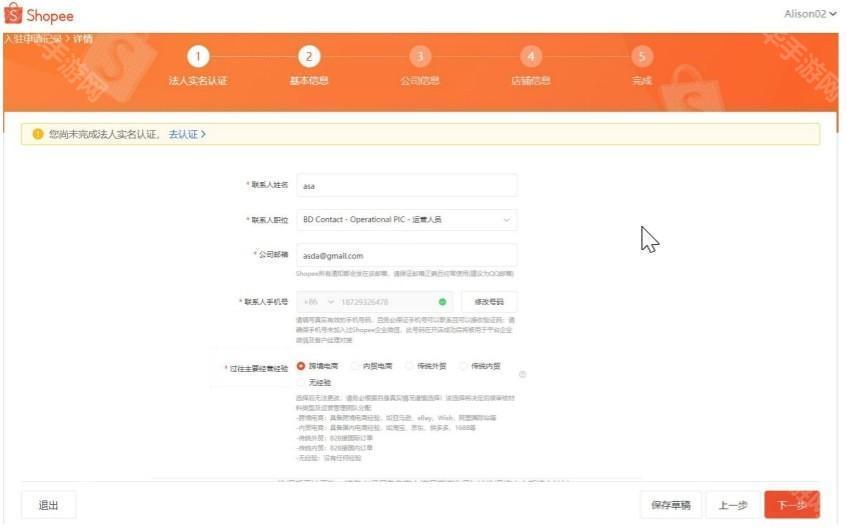The width and height of the screenshot is (847, 531).
Task: Click the 基本信息 step label
Action: click(309, 80)
